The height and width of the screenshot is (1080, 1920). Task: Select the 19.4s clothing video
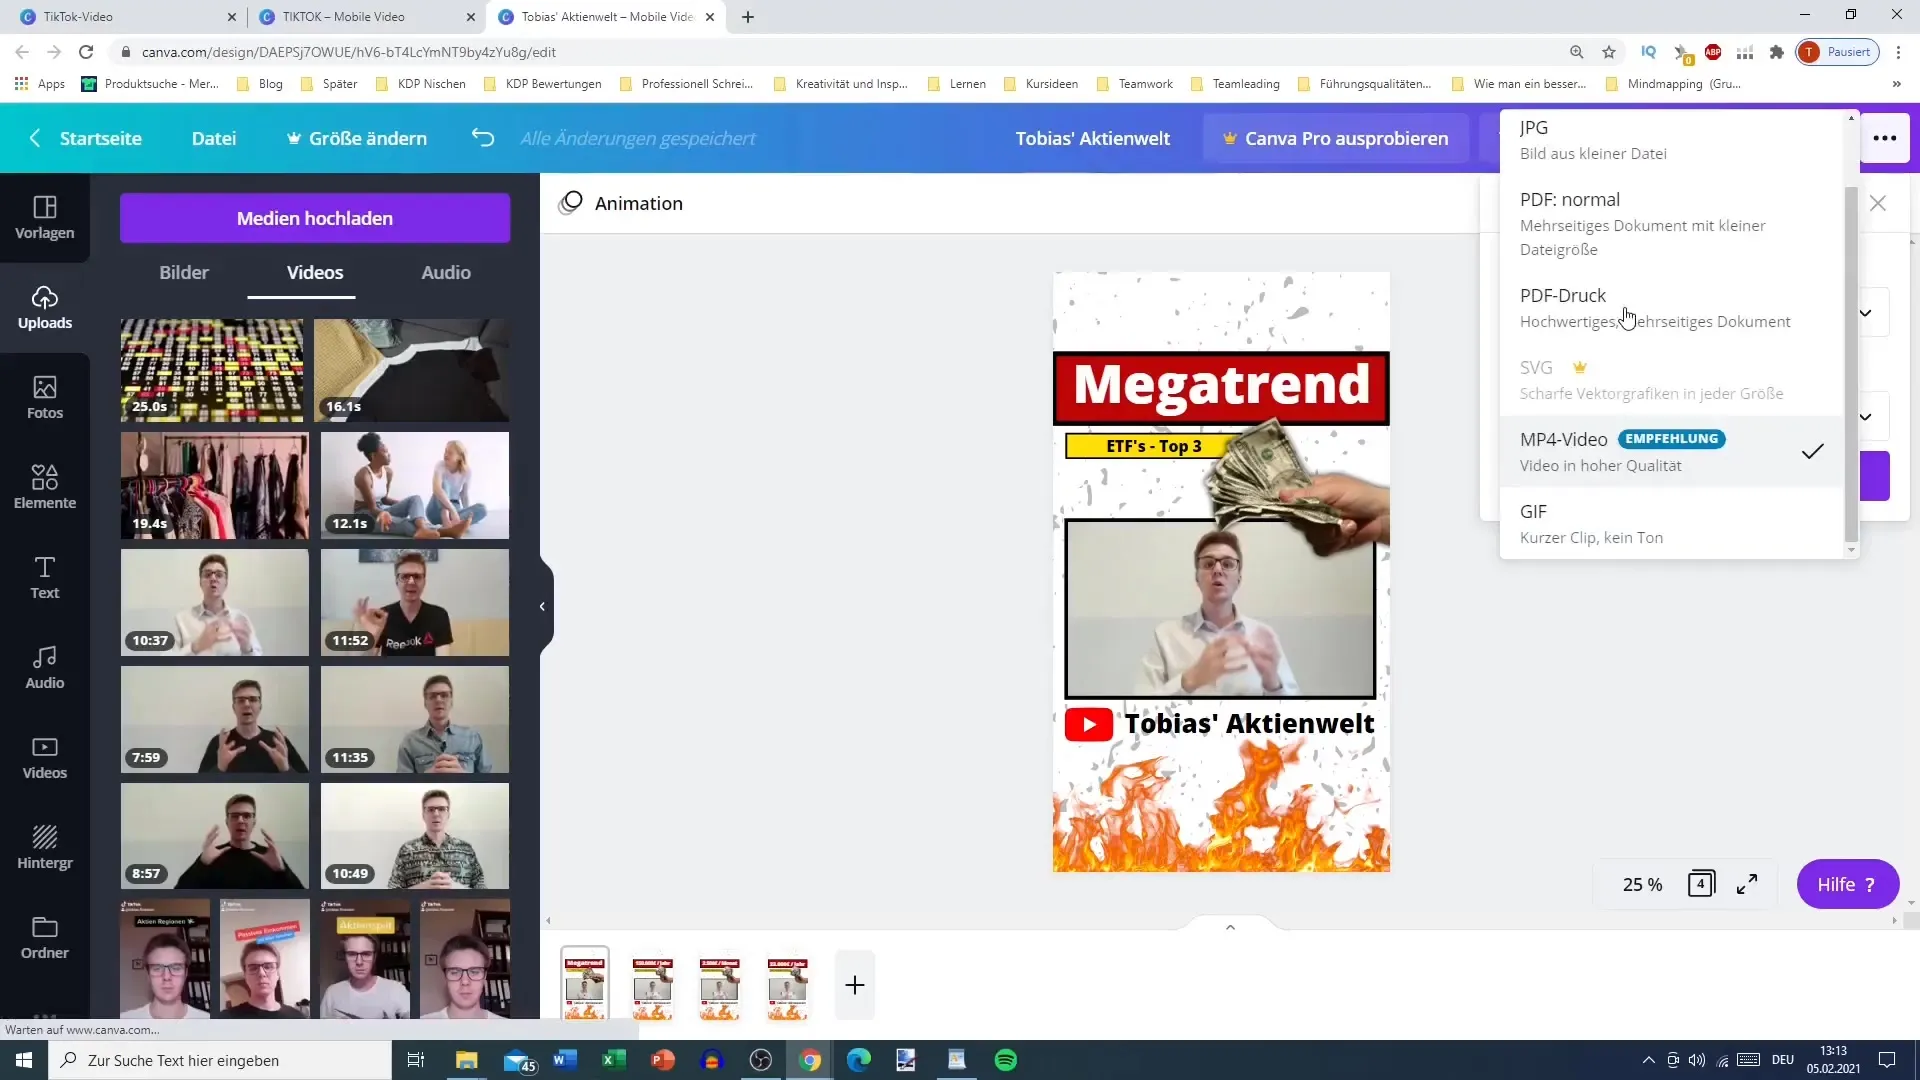coord(215,486)
